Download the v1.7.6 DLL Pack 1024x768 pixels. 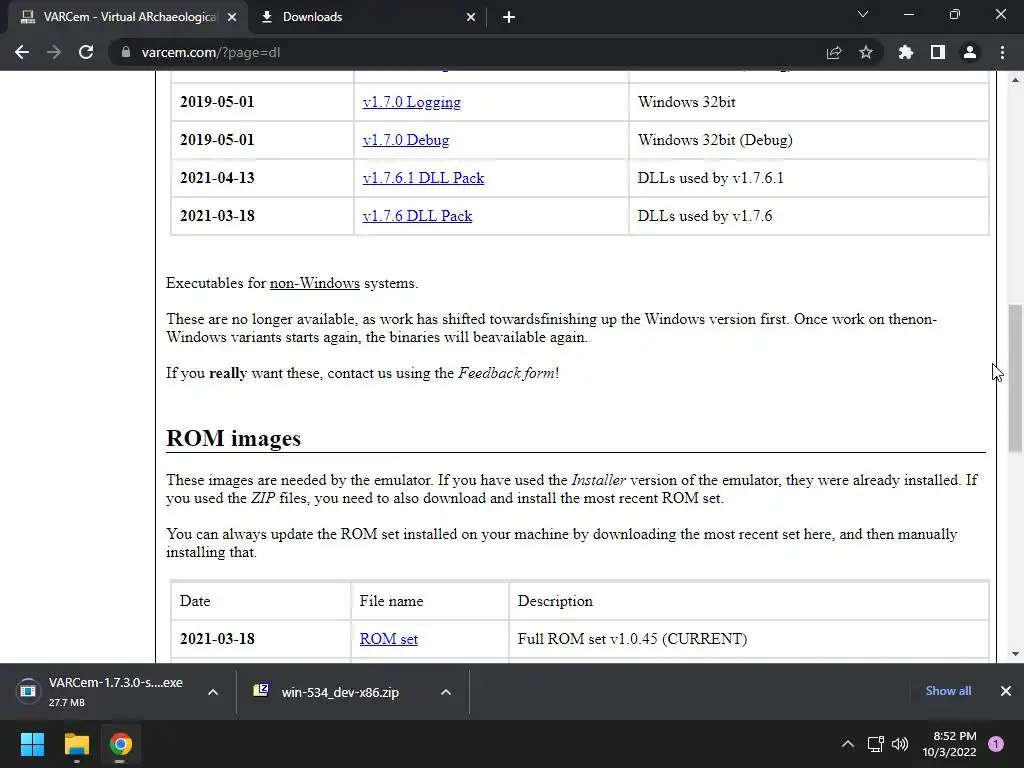pyautogui.click(x=417, y=216)
